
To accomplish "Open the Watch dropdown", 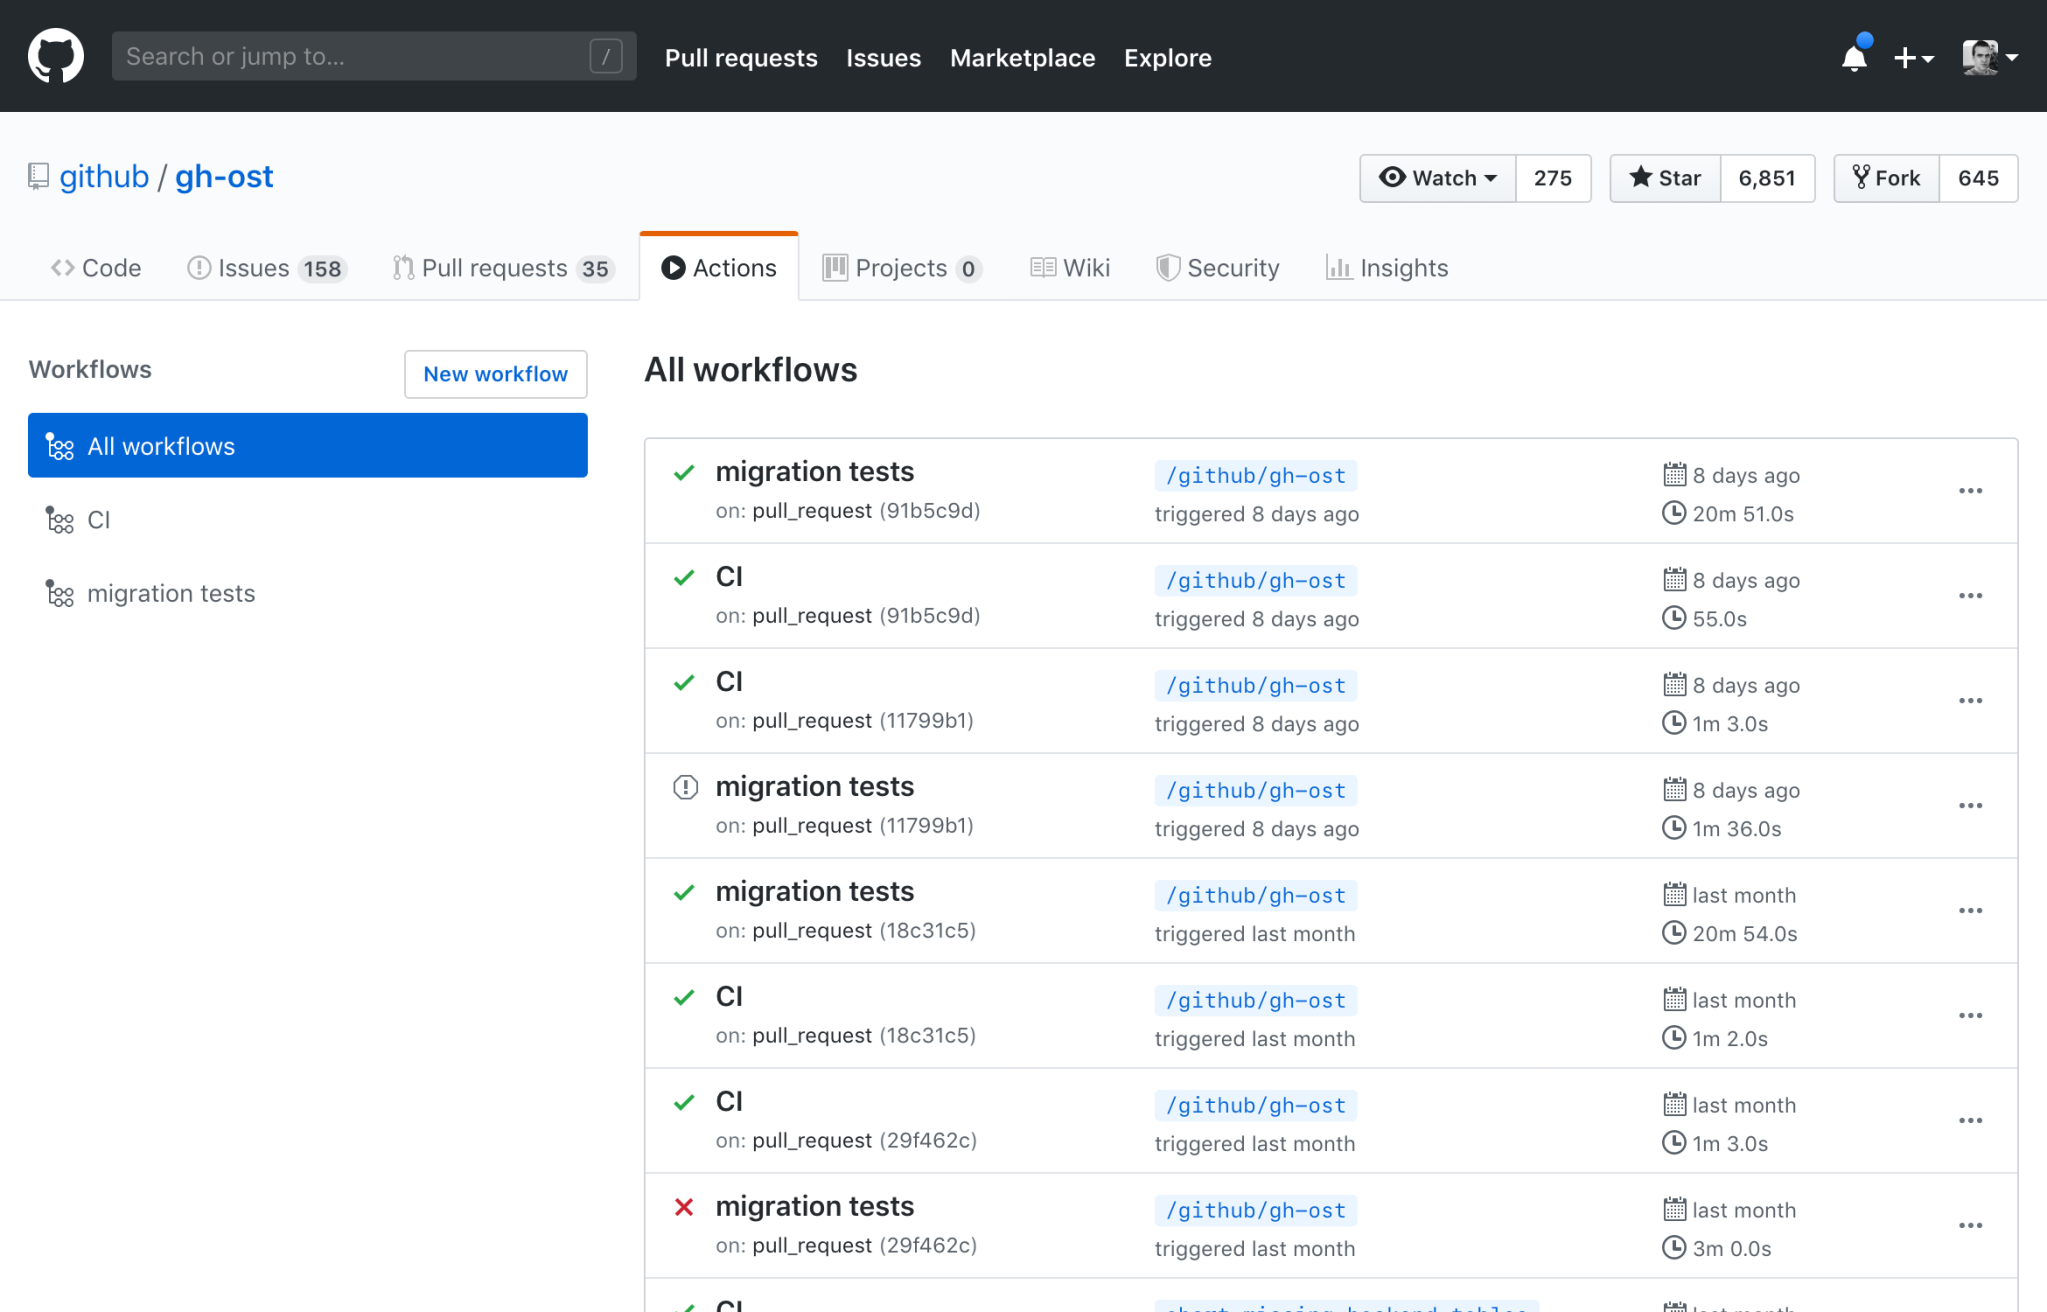I will (x=1437, y=177).
